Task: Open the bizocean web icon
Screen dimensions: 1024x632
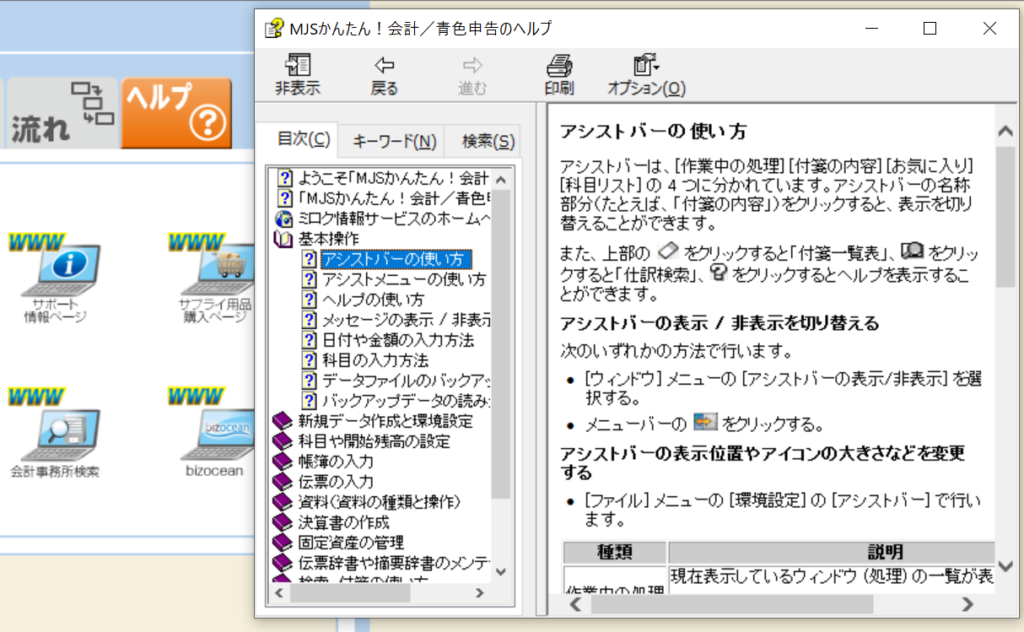Action: point(213,433)
